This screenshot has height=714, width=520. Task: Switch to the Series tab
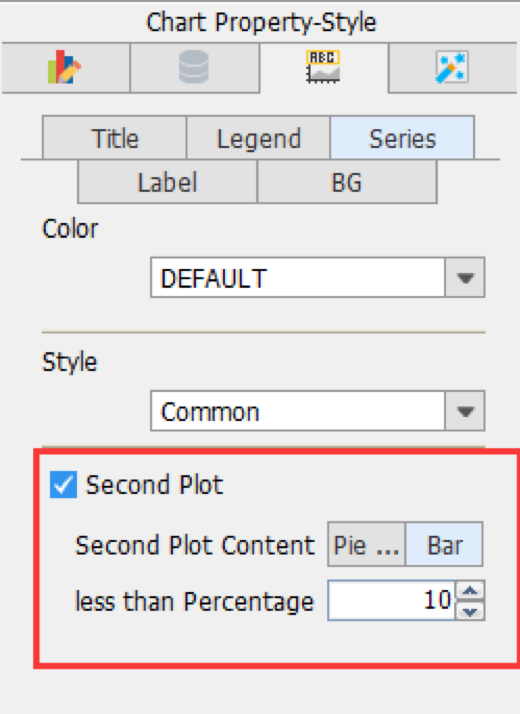403,138
